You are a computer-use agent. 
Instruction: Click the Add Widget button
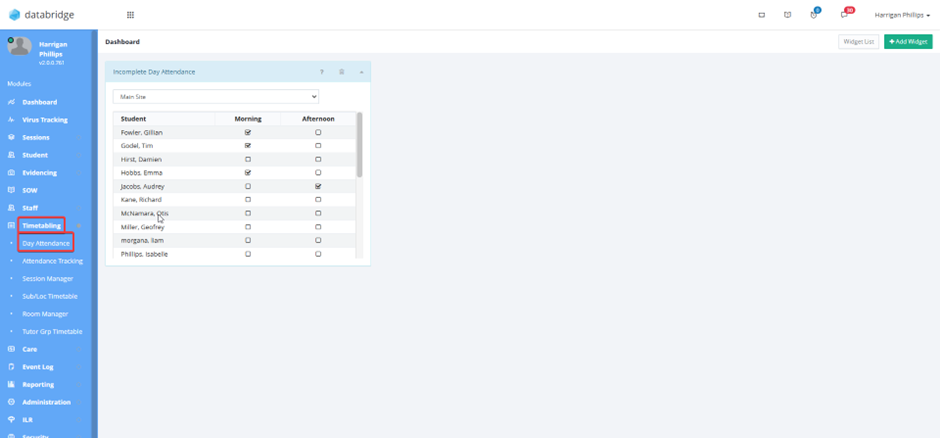(908, 41)
